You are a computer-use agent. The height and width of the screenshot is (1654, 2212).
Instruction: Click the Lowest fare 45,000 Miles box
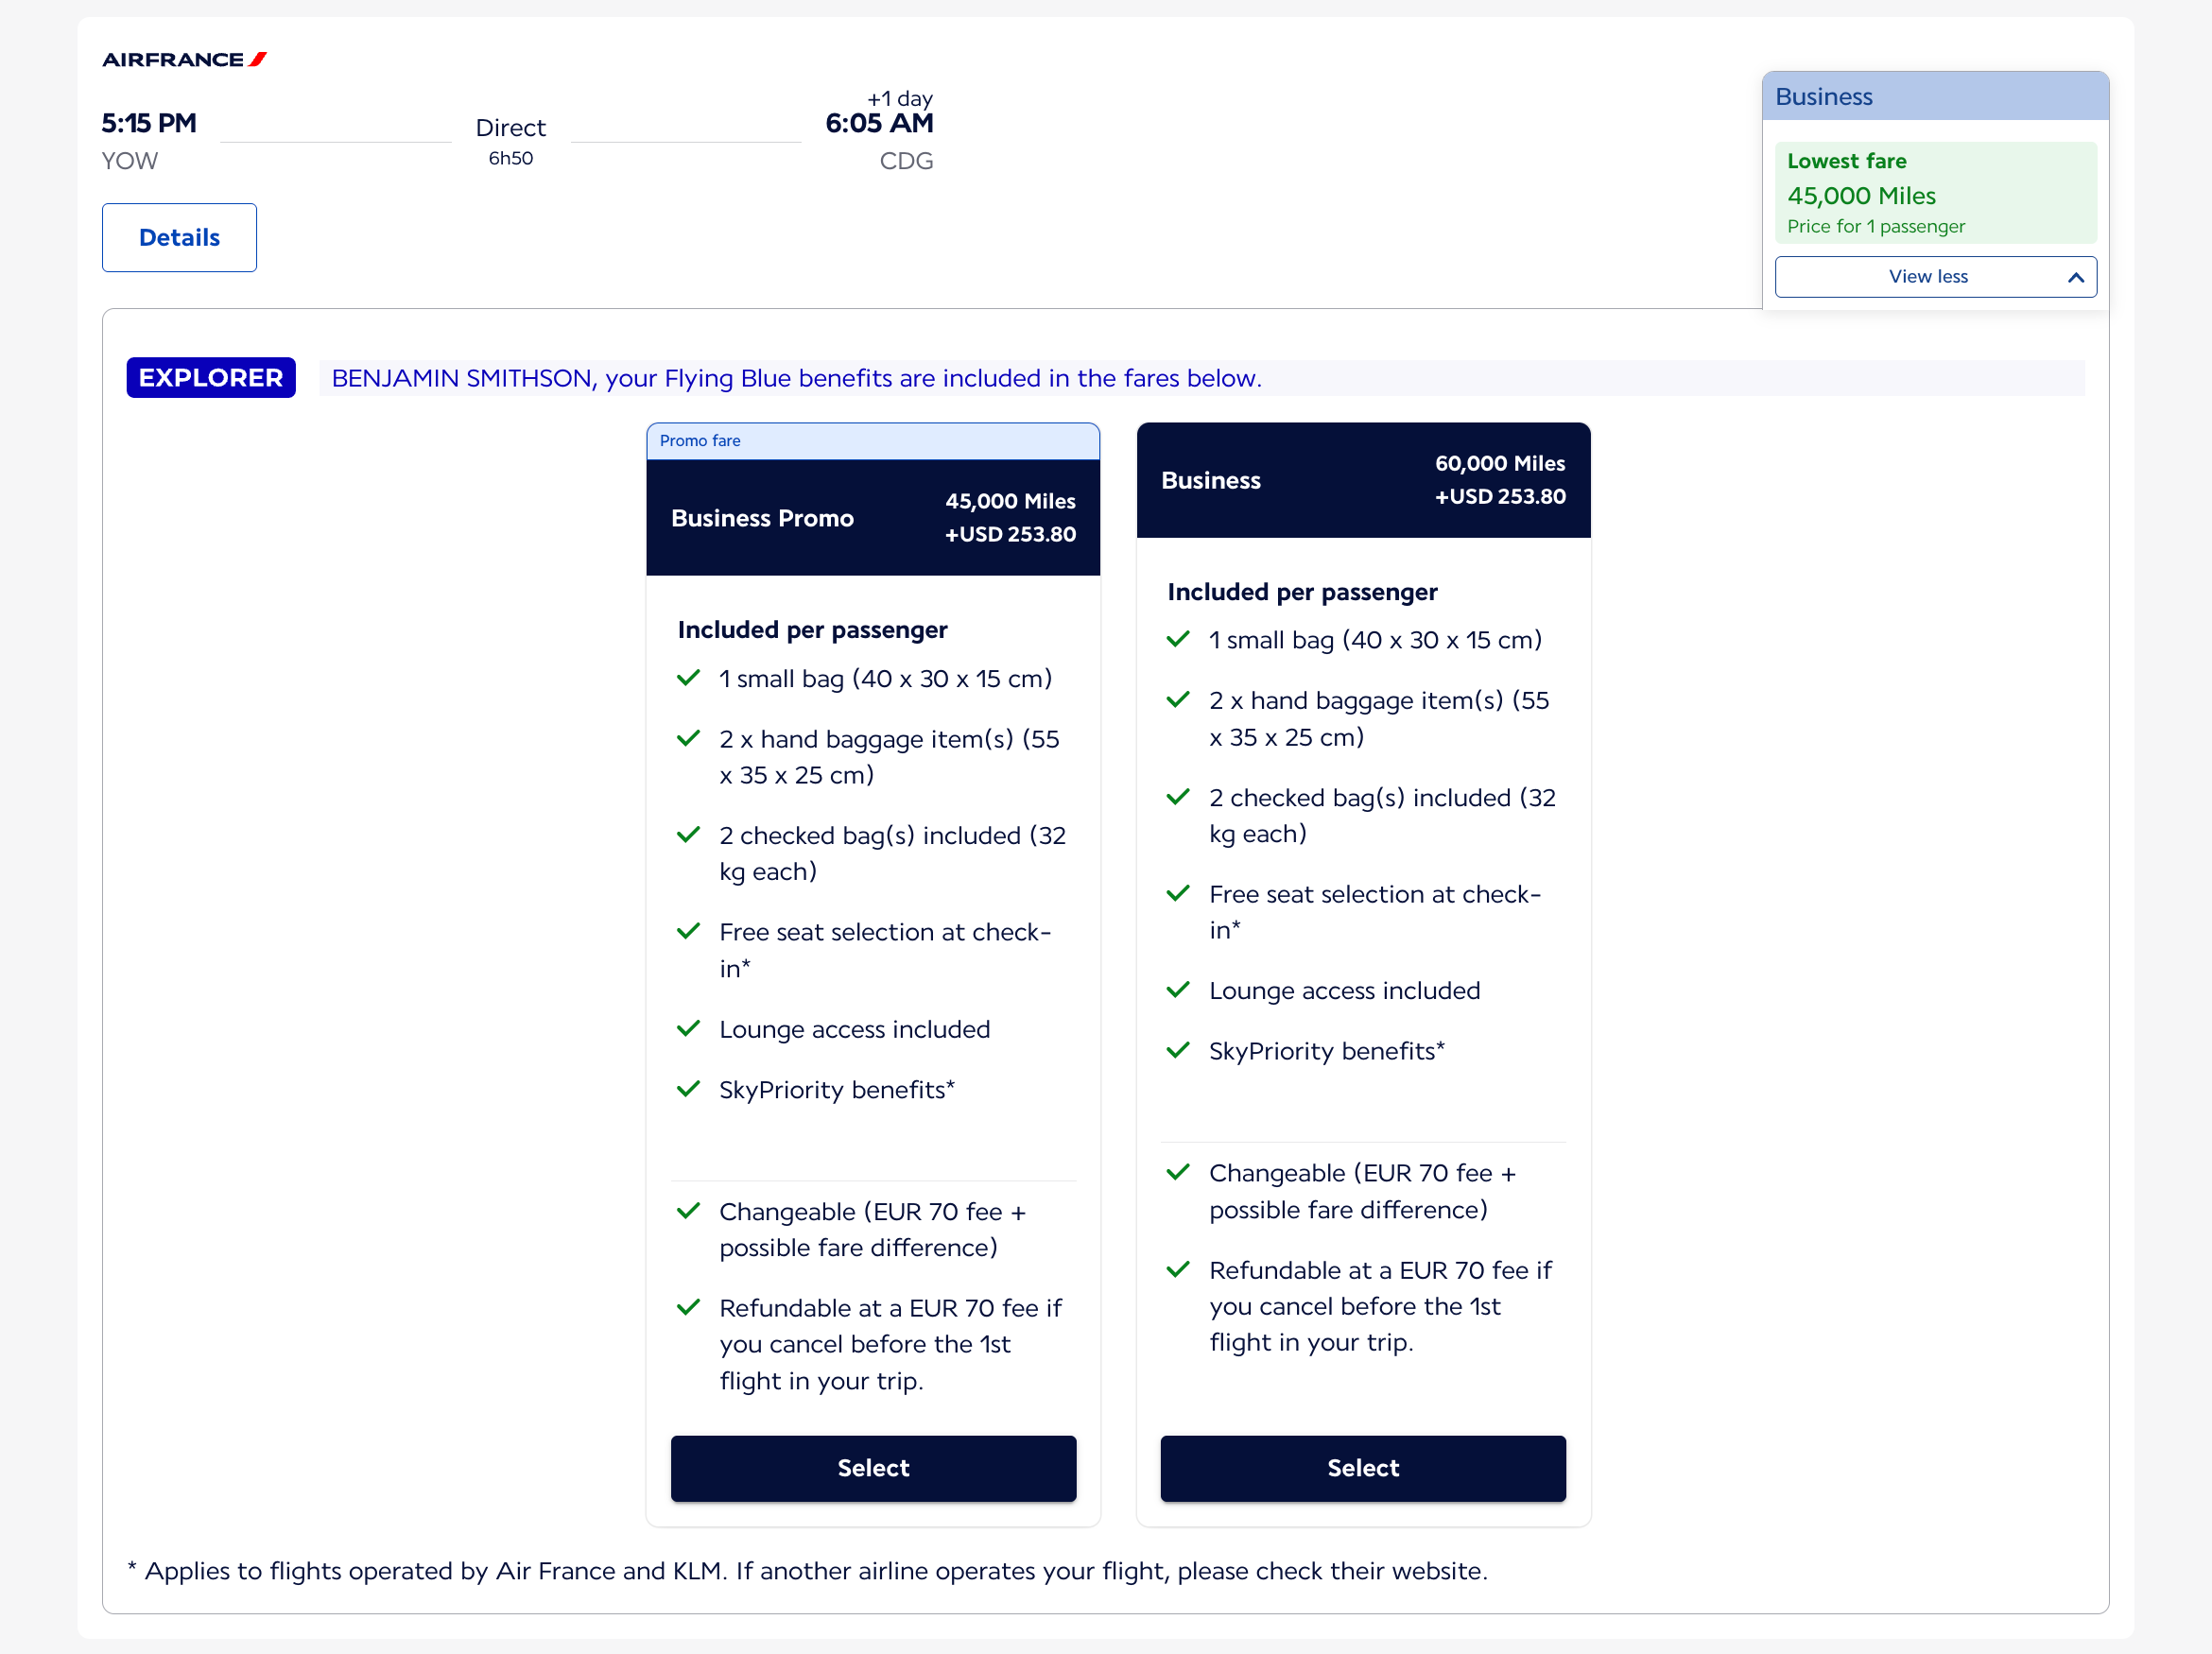pos(1935,193)
